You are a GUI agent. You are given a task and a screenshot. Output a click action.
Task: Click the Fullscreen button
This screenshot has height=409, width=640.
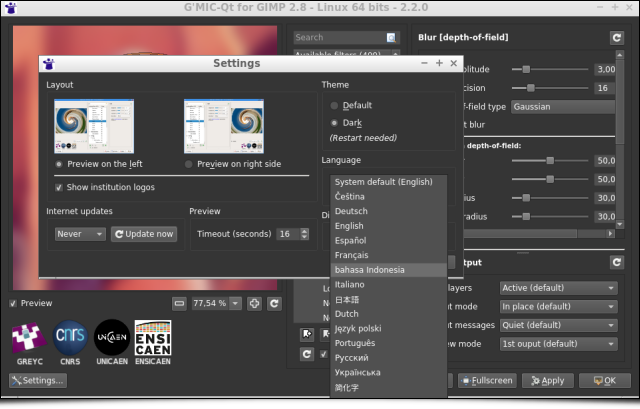point(487,380)
